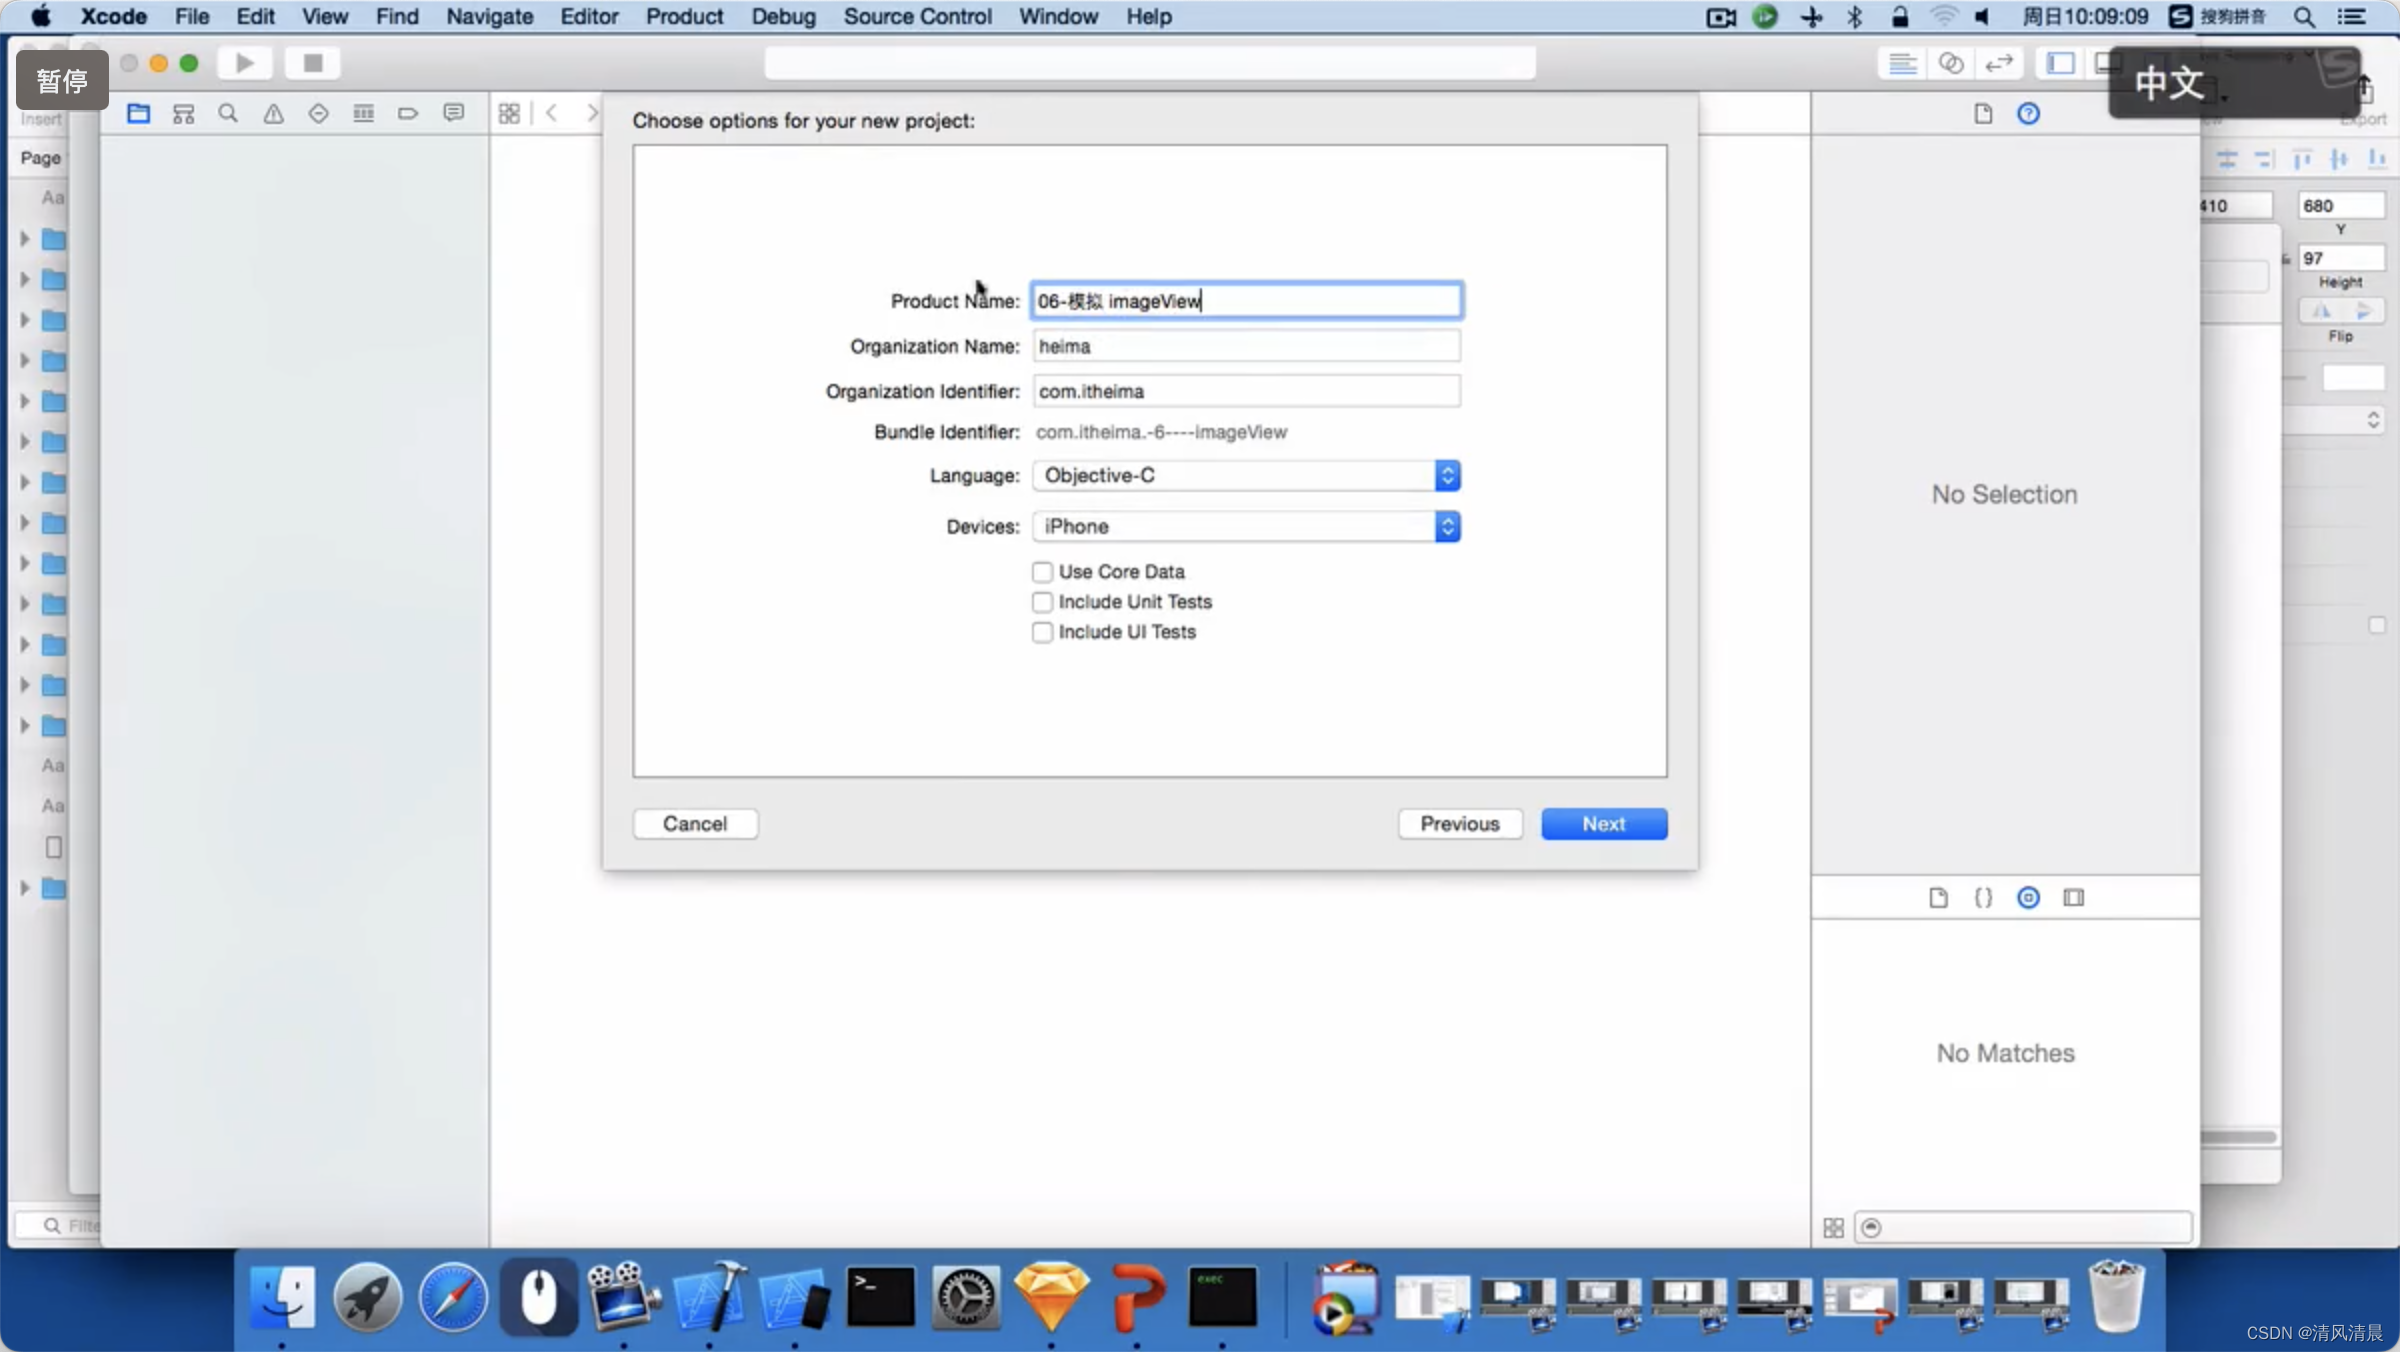Viewport: 2400px width, 1352px height.
Task: Click the back chevron in the jump bar
Action: click(552, 113)
